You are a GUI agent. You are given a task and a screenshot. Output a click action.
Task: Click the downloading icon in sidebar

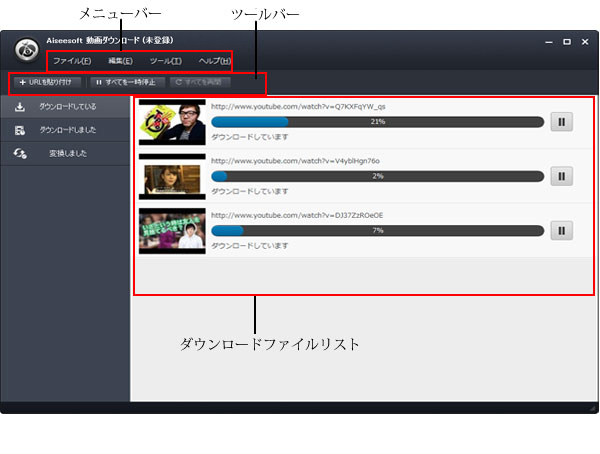(20, 105)
